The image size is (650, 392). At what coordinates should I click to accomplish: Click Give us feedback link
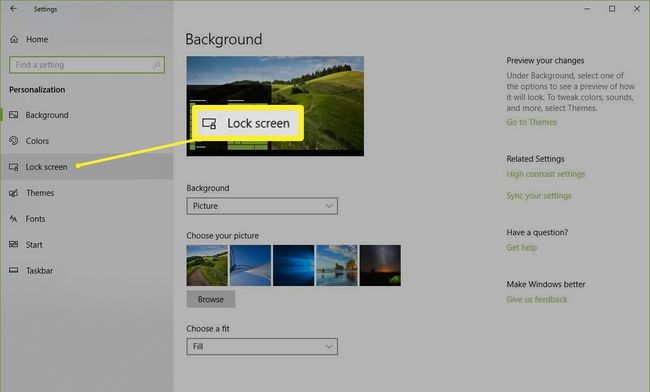coord(537,299)
